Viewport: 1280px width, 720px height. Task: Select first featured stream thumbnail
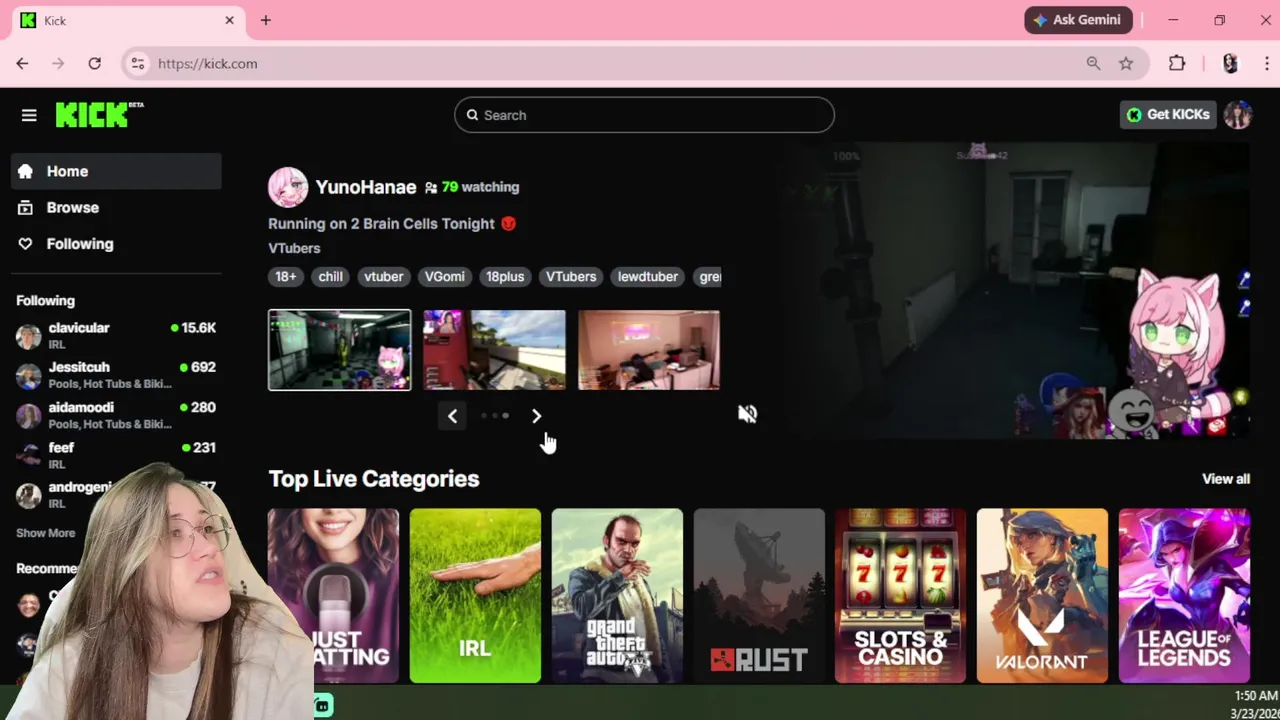click(339, 350)
